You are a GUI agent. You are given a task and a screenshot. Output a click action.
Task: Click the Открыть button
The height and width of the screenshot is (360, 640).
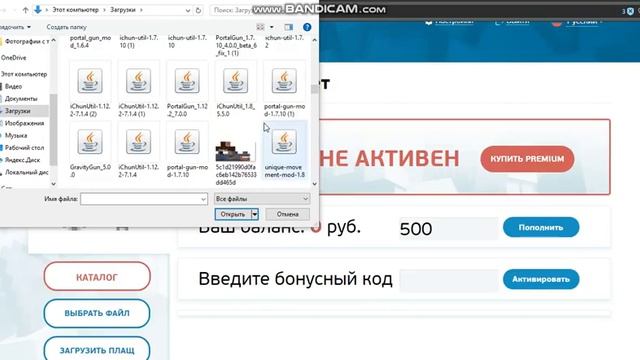point(233,214)
